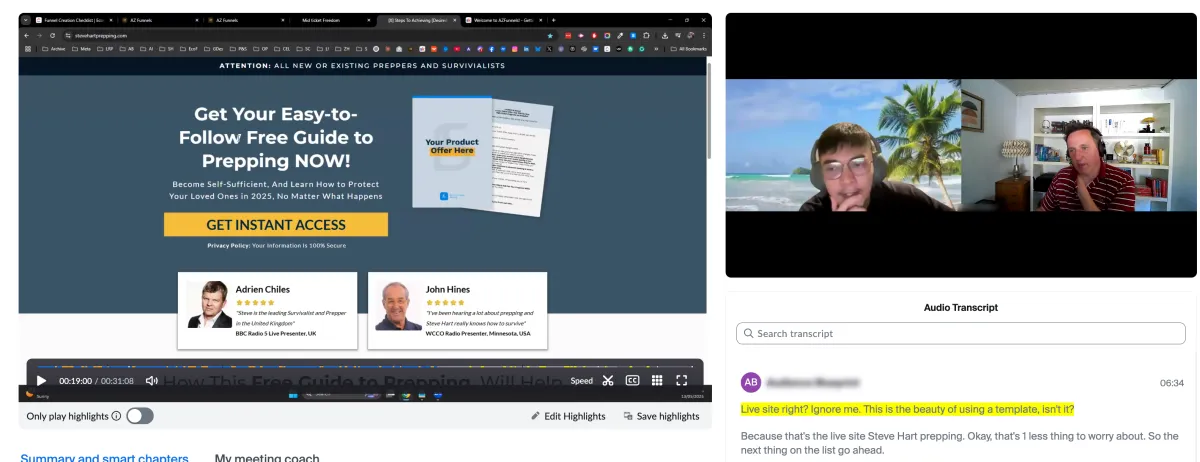Open Welcome to AZFunnels tab in recorded browser
The image size is (1200, 462).
[505, 20]
